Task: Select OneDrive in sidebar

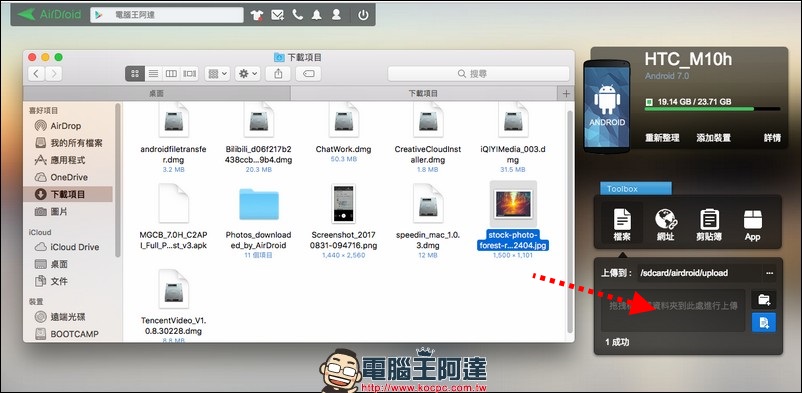Action: [69, 177]
